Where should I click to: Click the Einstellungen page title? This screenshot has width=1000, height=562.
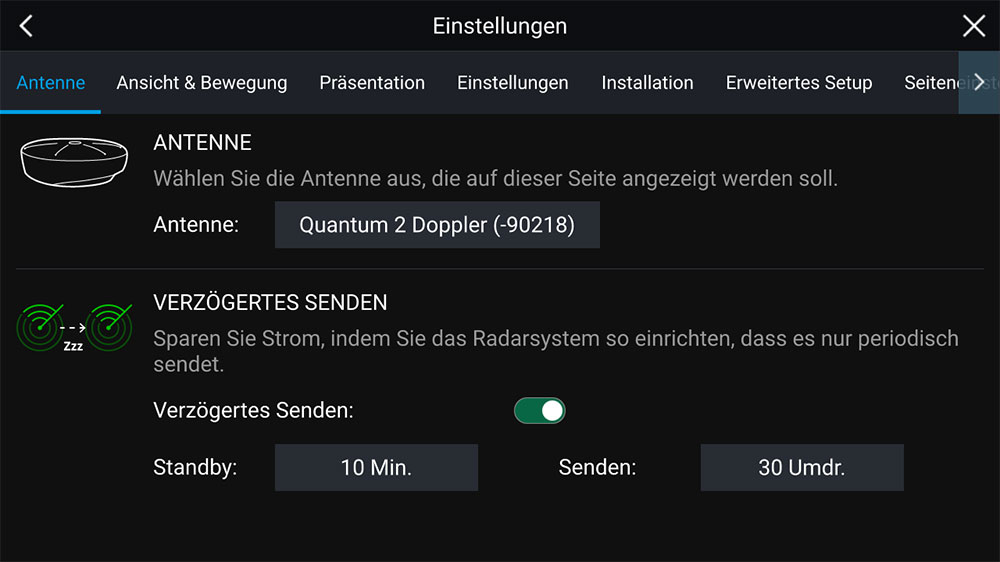(x=499, y=26)
